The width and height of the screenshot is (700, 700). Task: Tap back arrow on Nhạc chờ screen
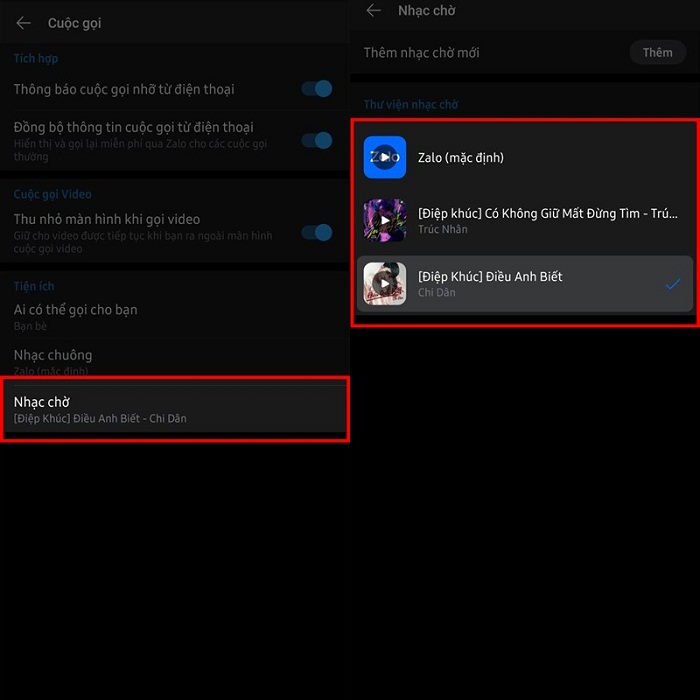click(374, 11)
